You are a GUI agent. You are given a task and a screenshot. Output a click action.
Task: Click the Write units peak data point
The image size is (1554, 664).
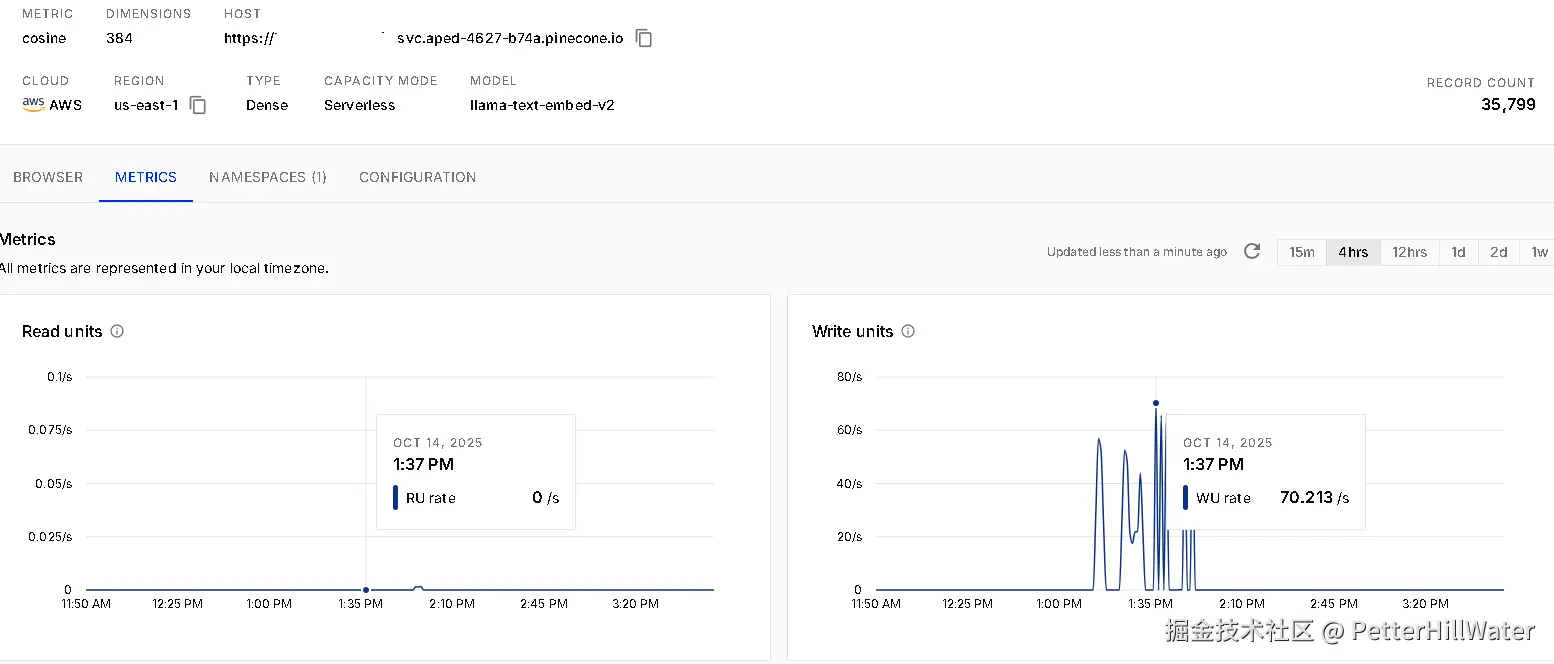[1156, 403]
